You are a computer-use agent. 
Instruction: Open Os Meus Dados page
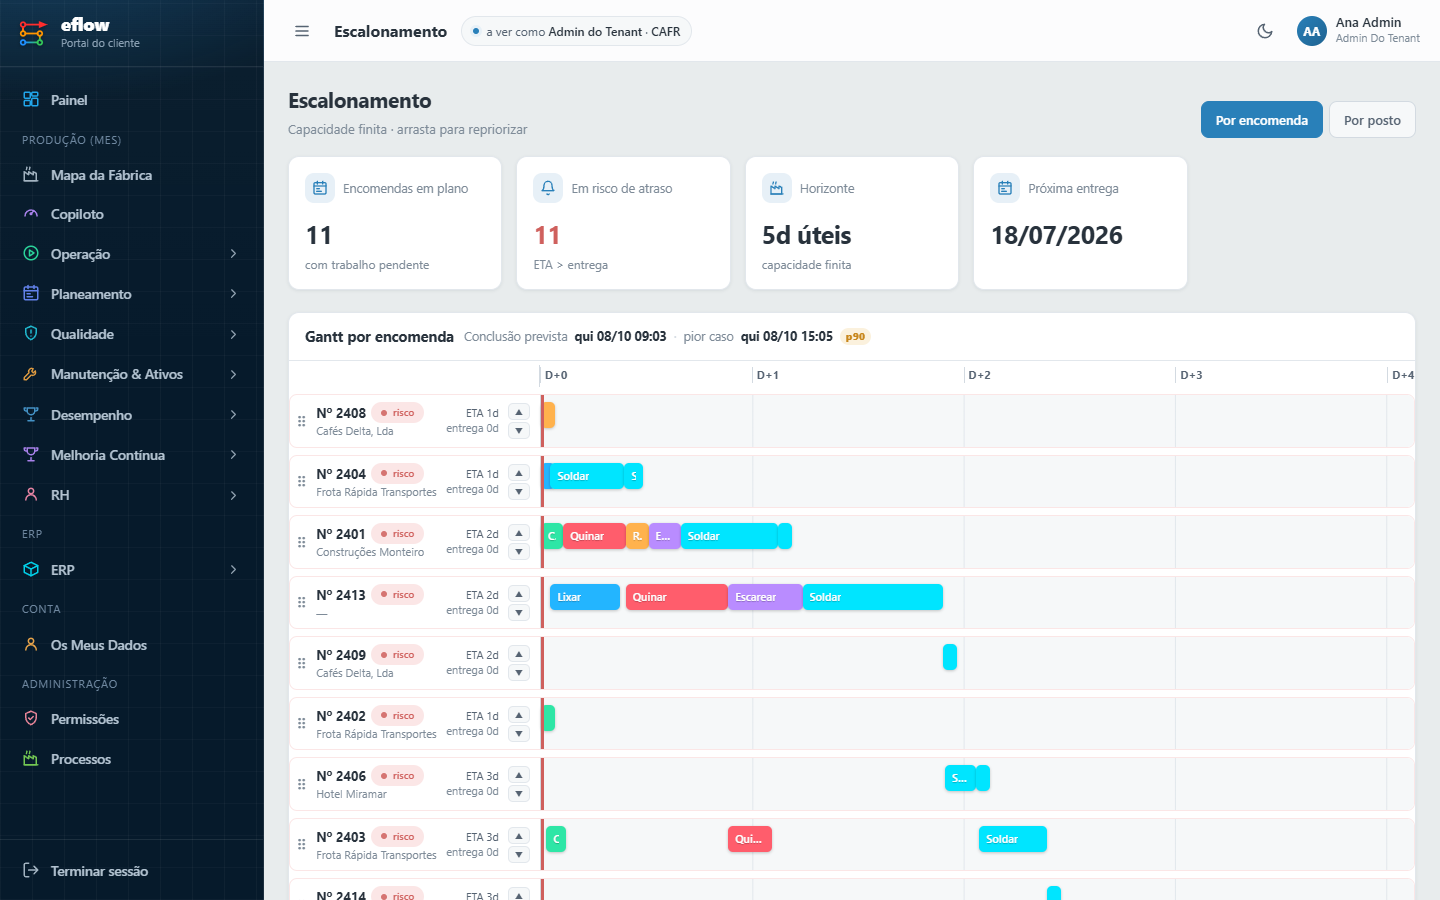pos(132,645)
